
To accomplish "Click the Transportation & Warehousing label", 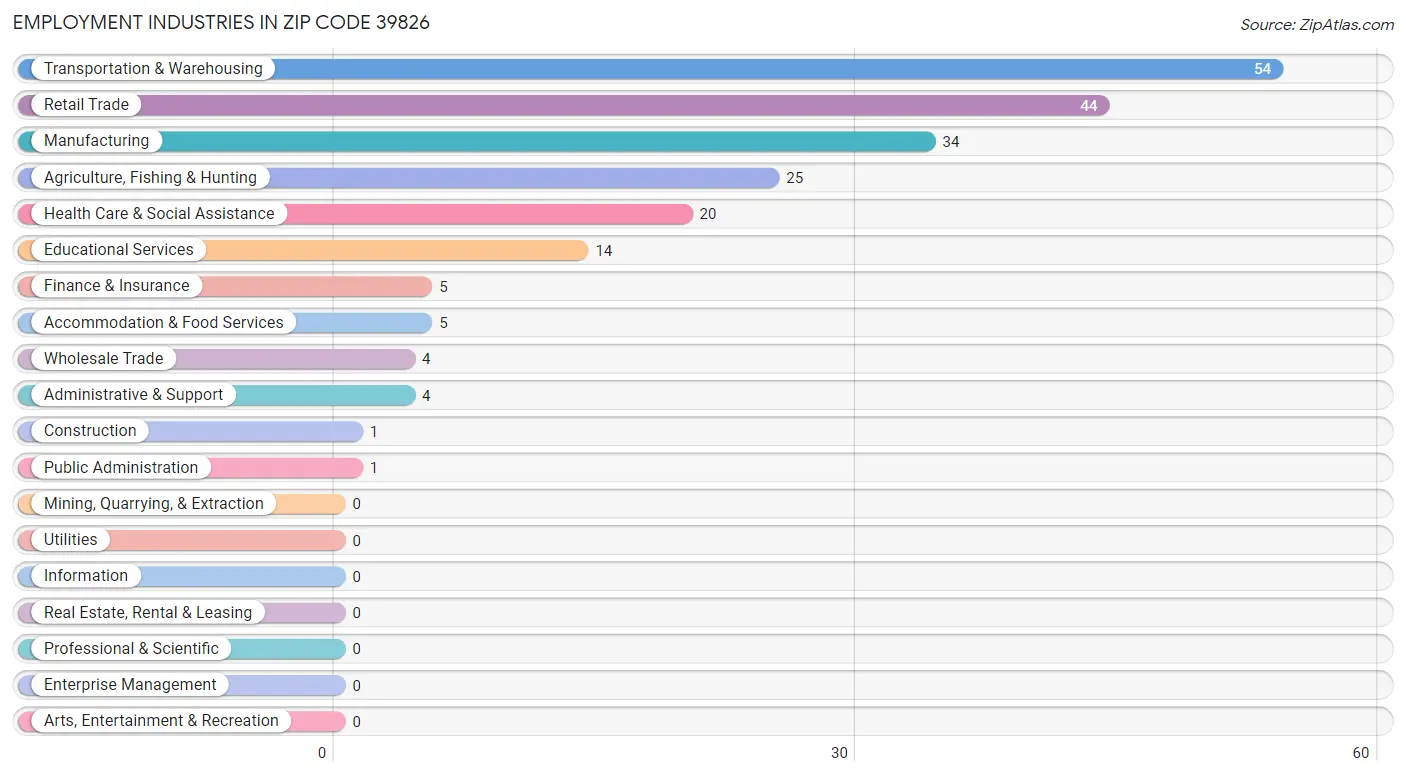I will pos(153,68).
